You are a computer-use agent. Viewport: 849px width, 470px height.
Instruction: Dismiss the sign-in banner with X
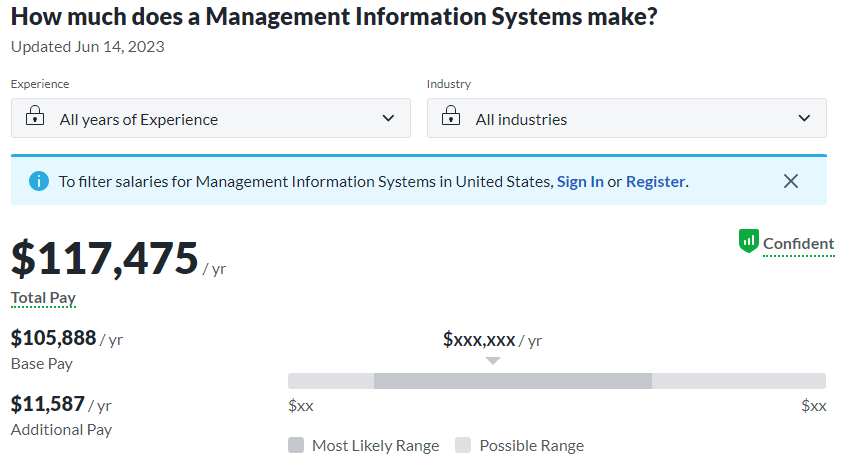click(x=791, y=181)
